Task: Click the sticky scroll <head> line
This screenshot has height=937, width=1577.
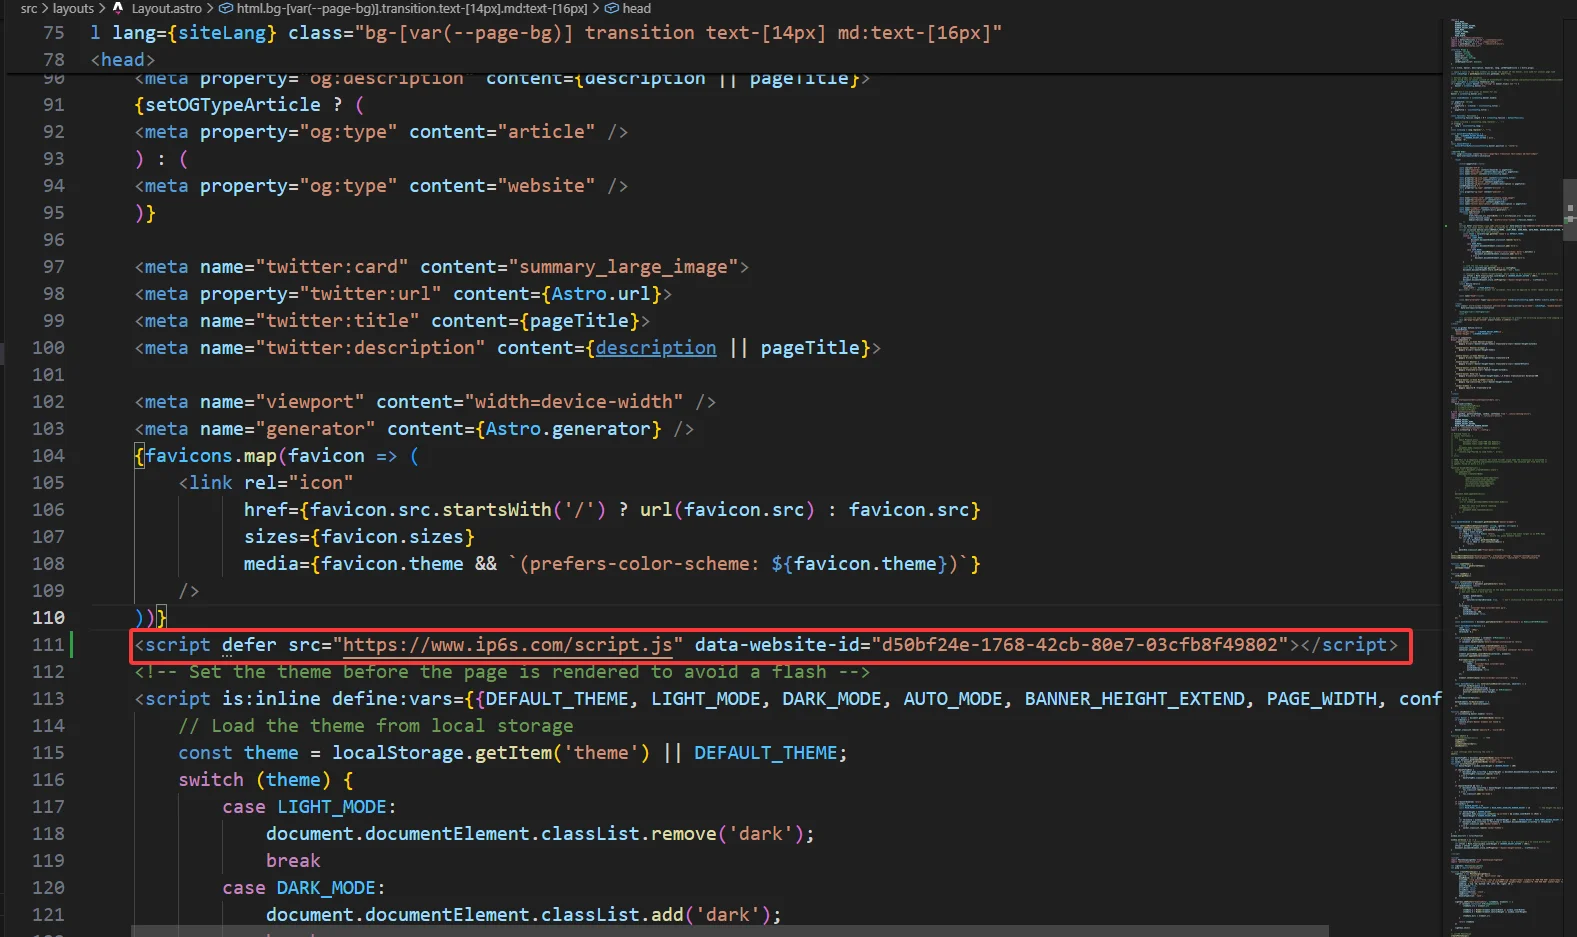Action: [123, 60]
